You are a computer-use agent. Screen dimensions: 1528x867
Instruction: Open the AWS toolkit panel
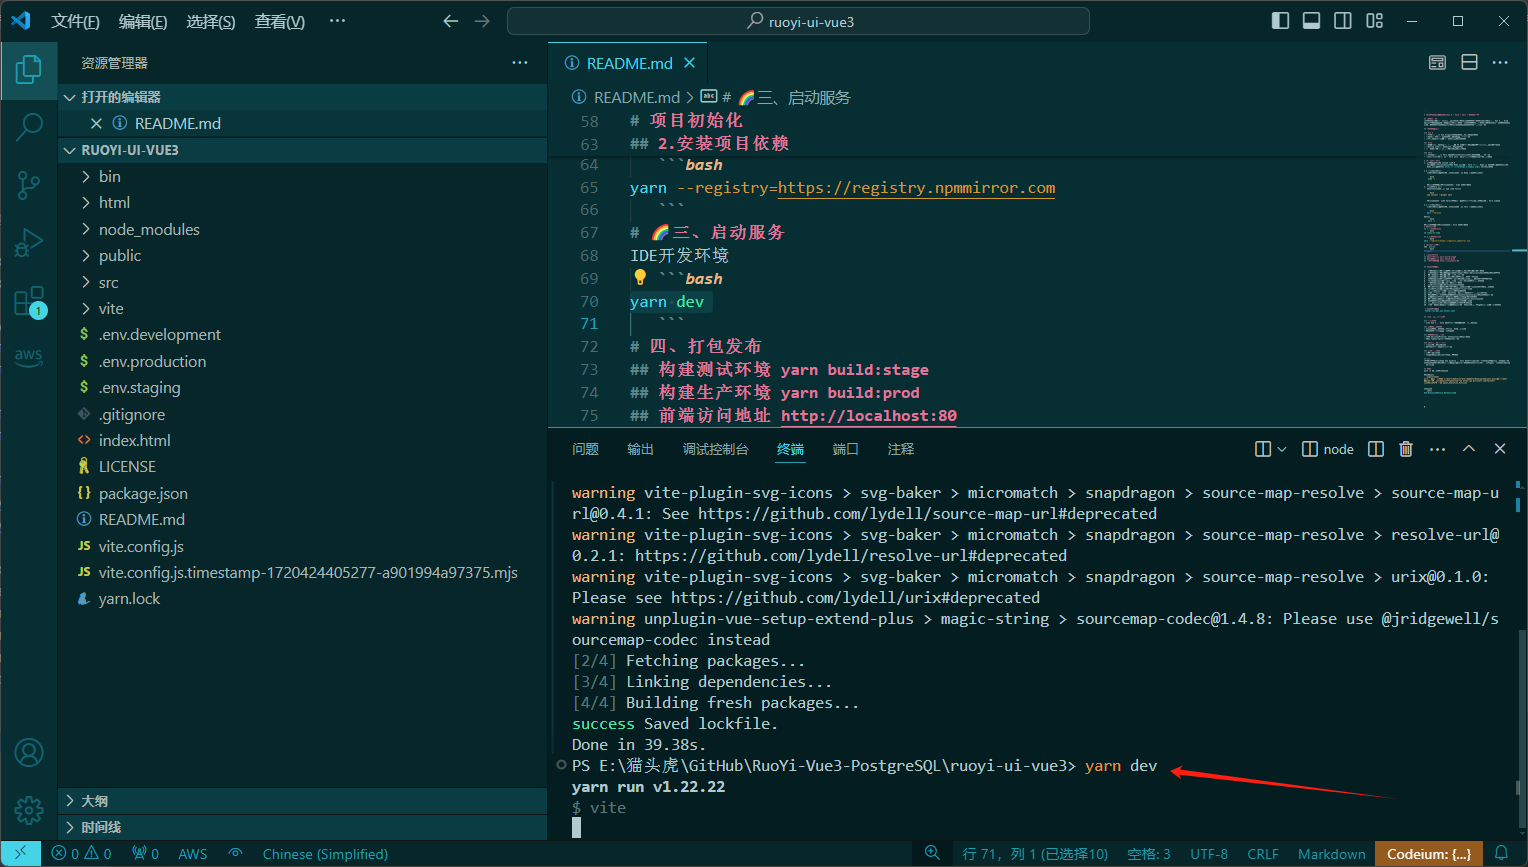pos(29,356)
